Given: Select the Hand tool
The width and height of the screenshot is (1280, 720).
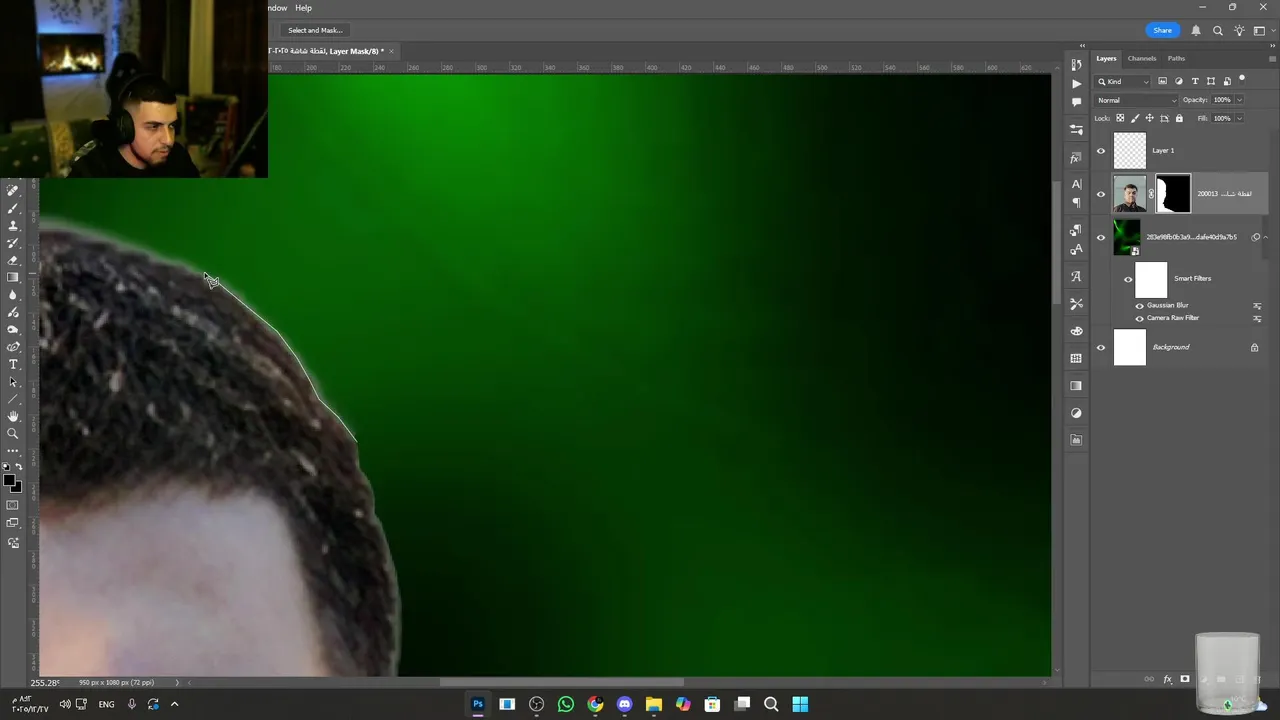Looking at the screenshot, I should (x=13, y=416).
